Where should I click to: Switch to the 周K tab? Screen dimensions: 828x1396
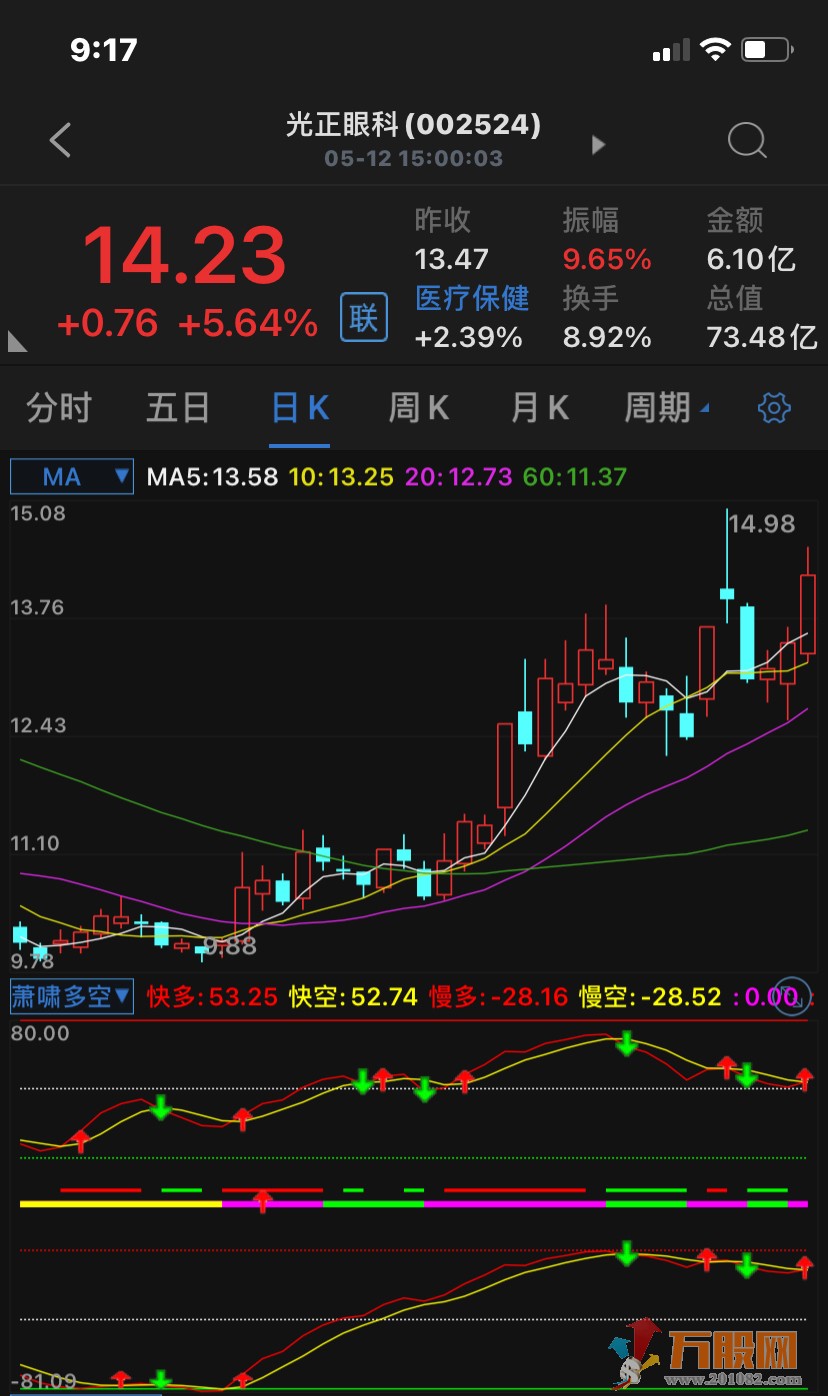coord(418,408)
